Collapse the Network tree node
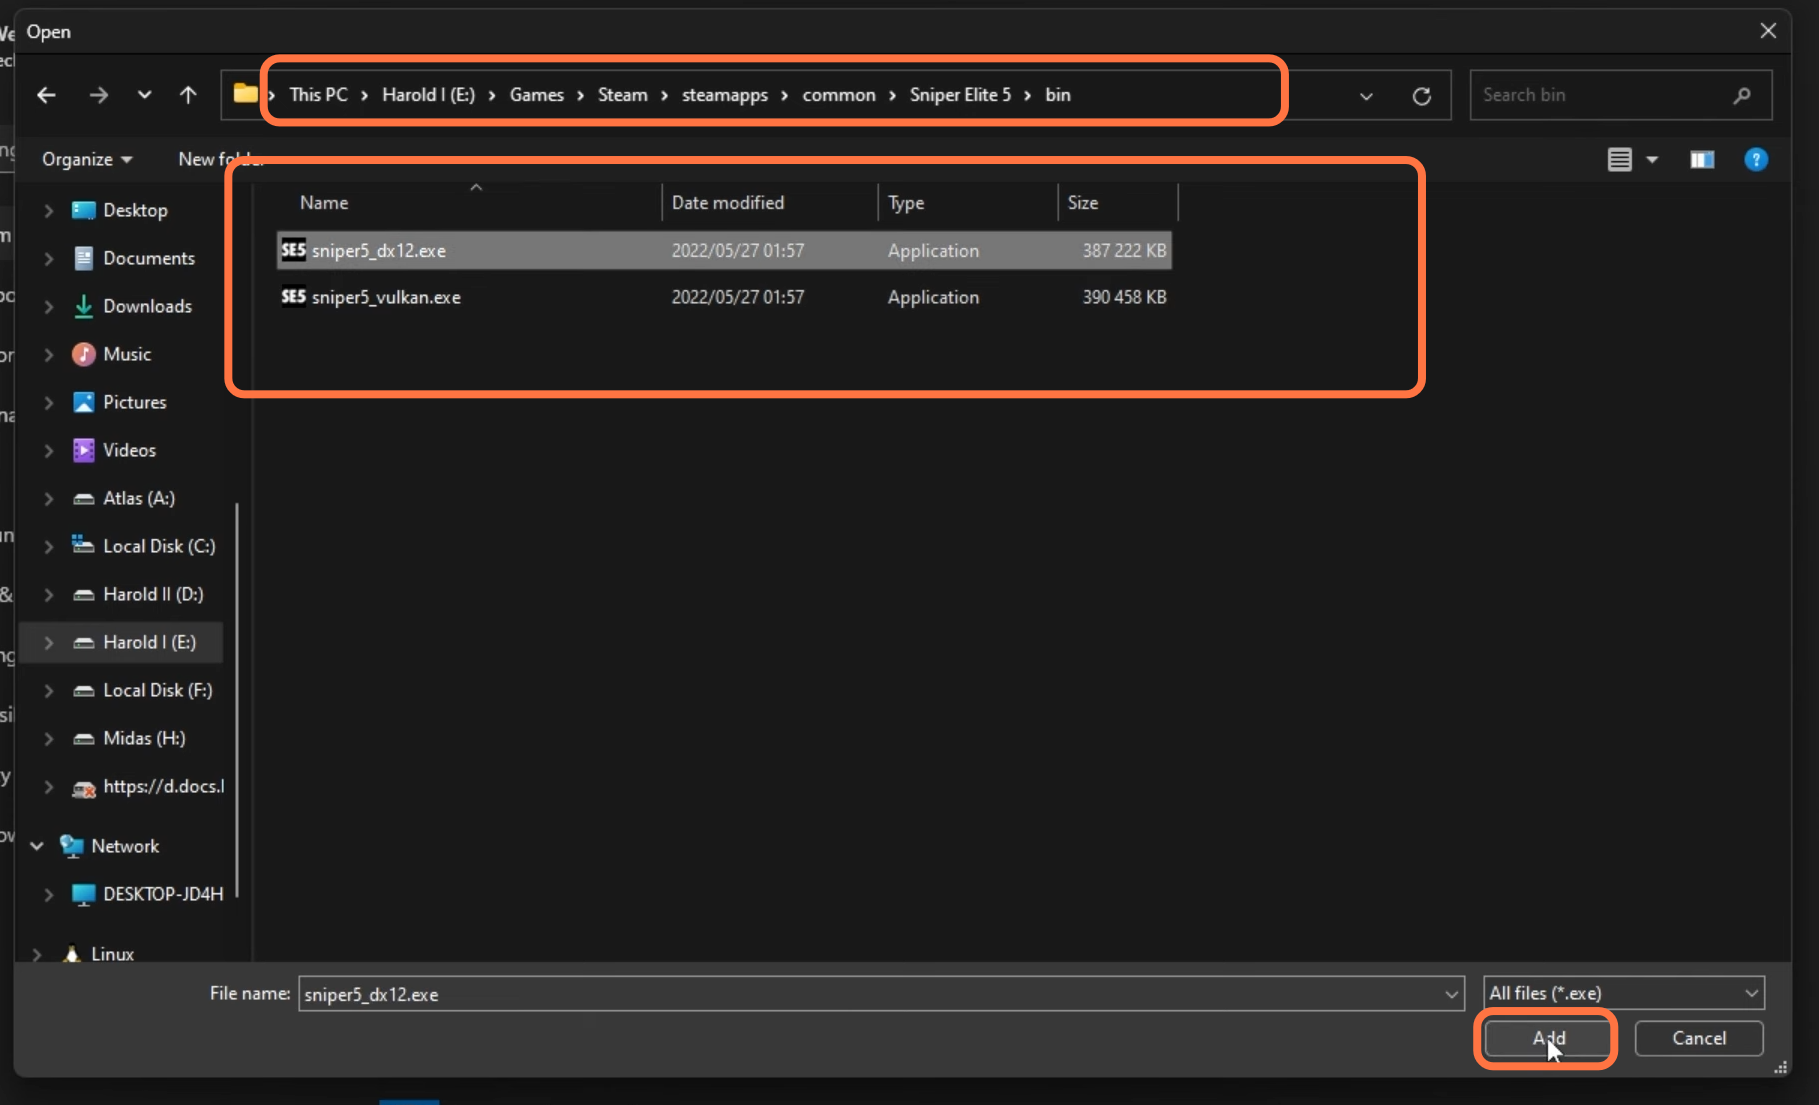The height and width of the screenshot is (1105, 1819). (x=37, y=846)
